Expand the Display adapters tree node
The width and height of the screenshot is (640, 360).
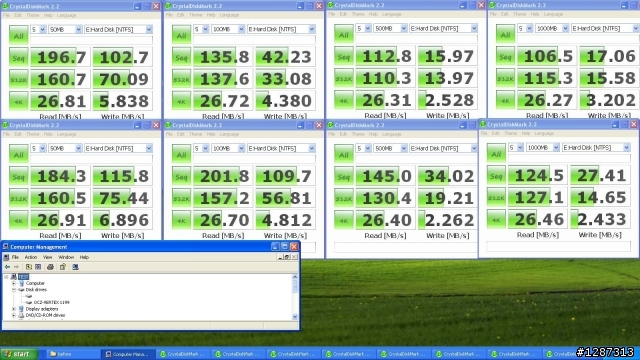tap(14, 309)
